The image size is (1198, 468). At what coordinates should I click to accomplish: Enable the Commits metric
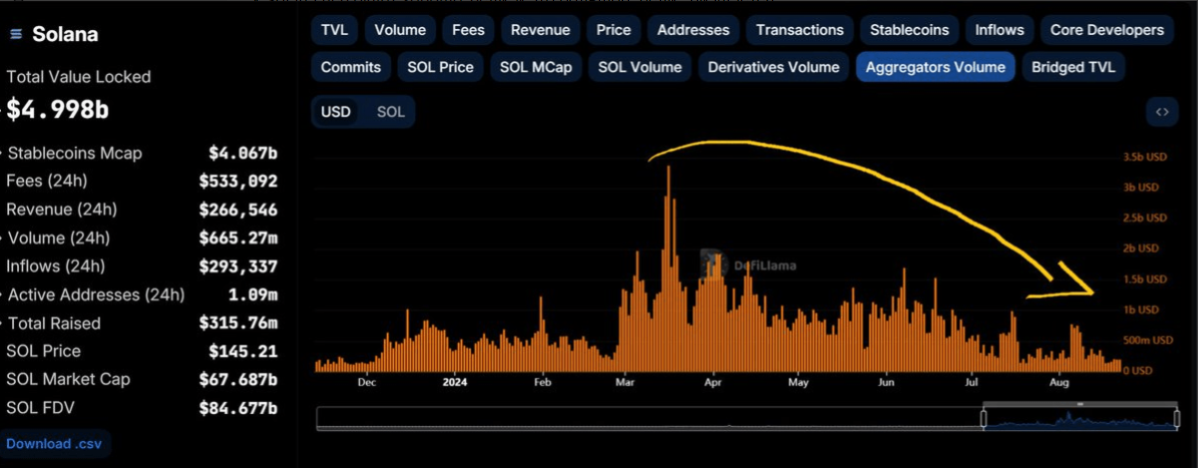coord(351,67)
